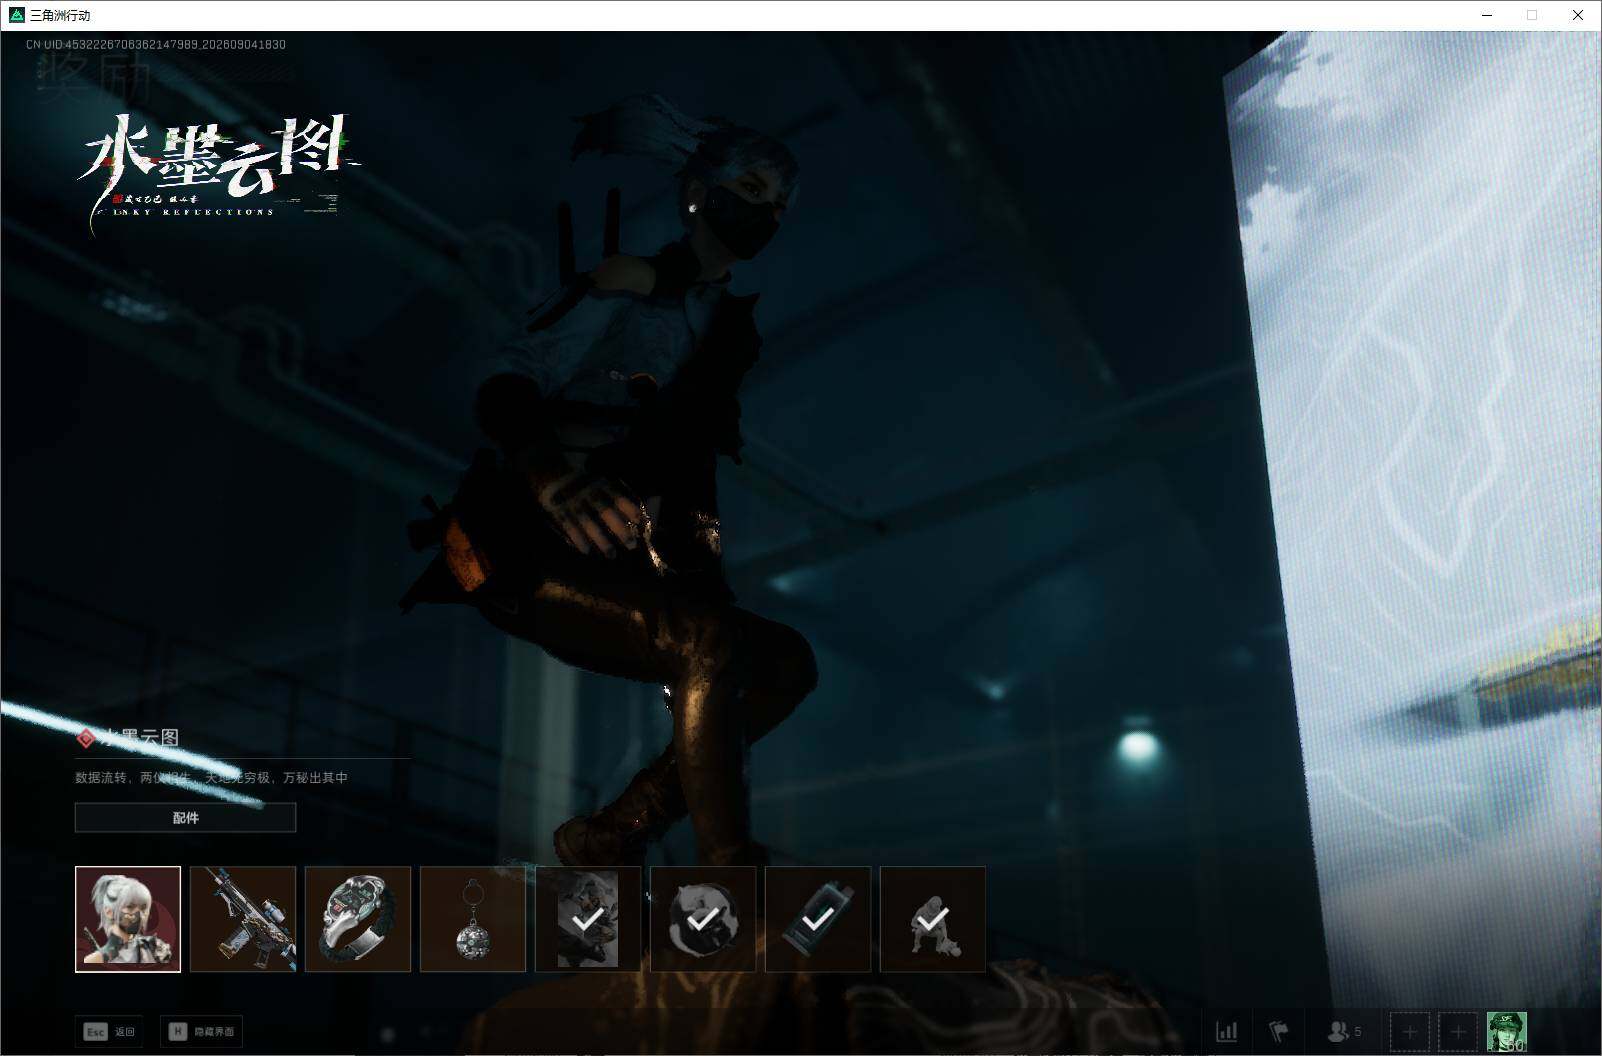Select the checked ink poster card thumbnail
The image size is (1602, 1056).
pos(588,919)
